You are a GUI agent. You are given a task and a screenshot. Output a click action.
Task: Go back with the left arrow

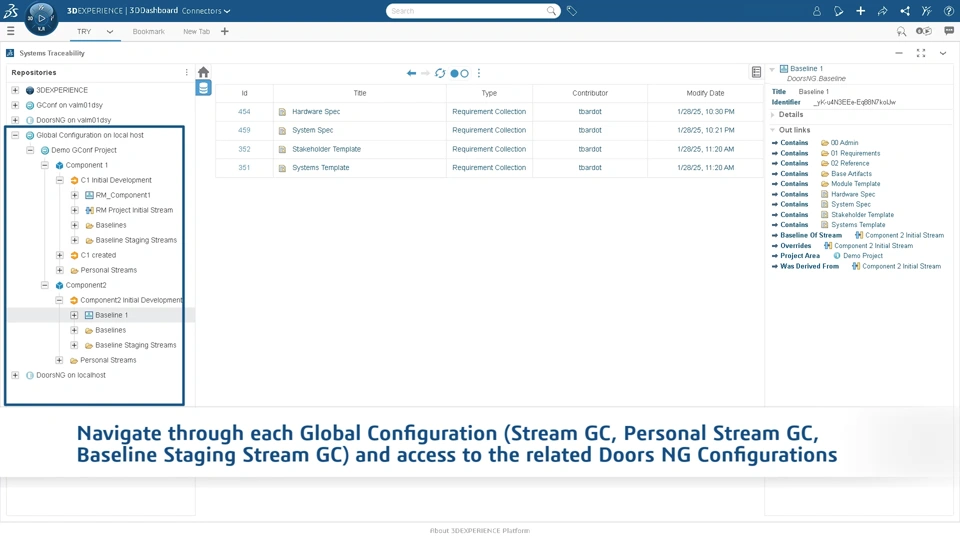[411, 73]
